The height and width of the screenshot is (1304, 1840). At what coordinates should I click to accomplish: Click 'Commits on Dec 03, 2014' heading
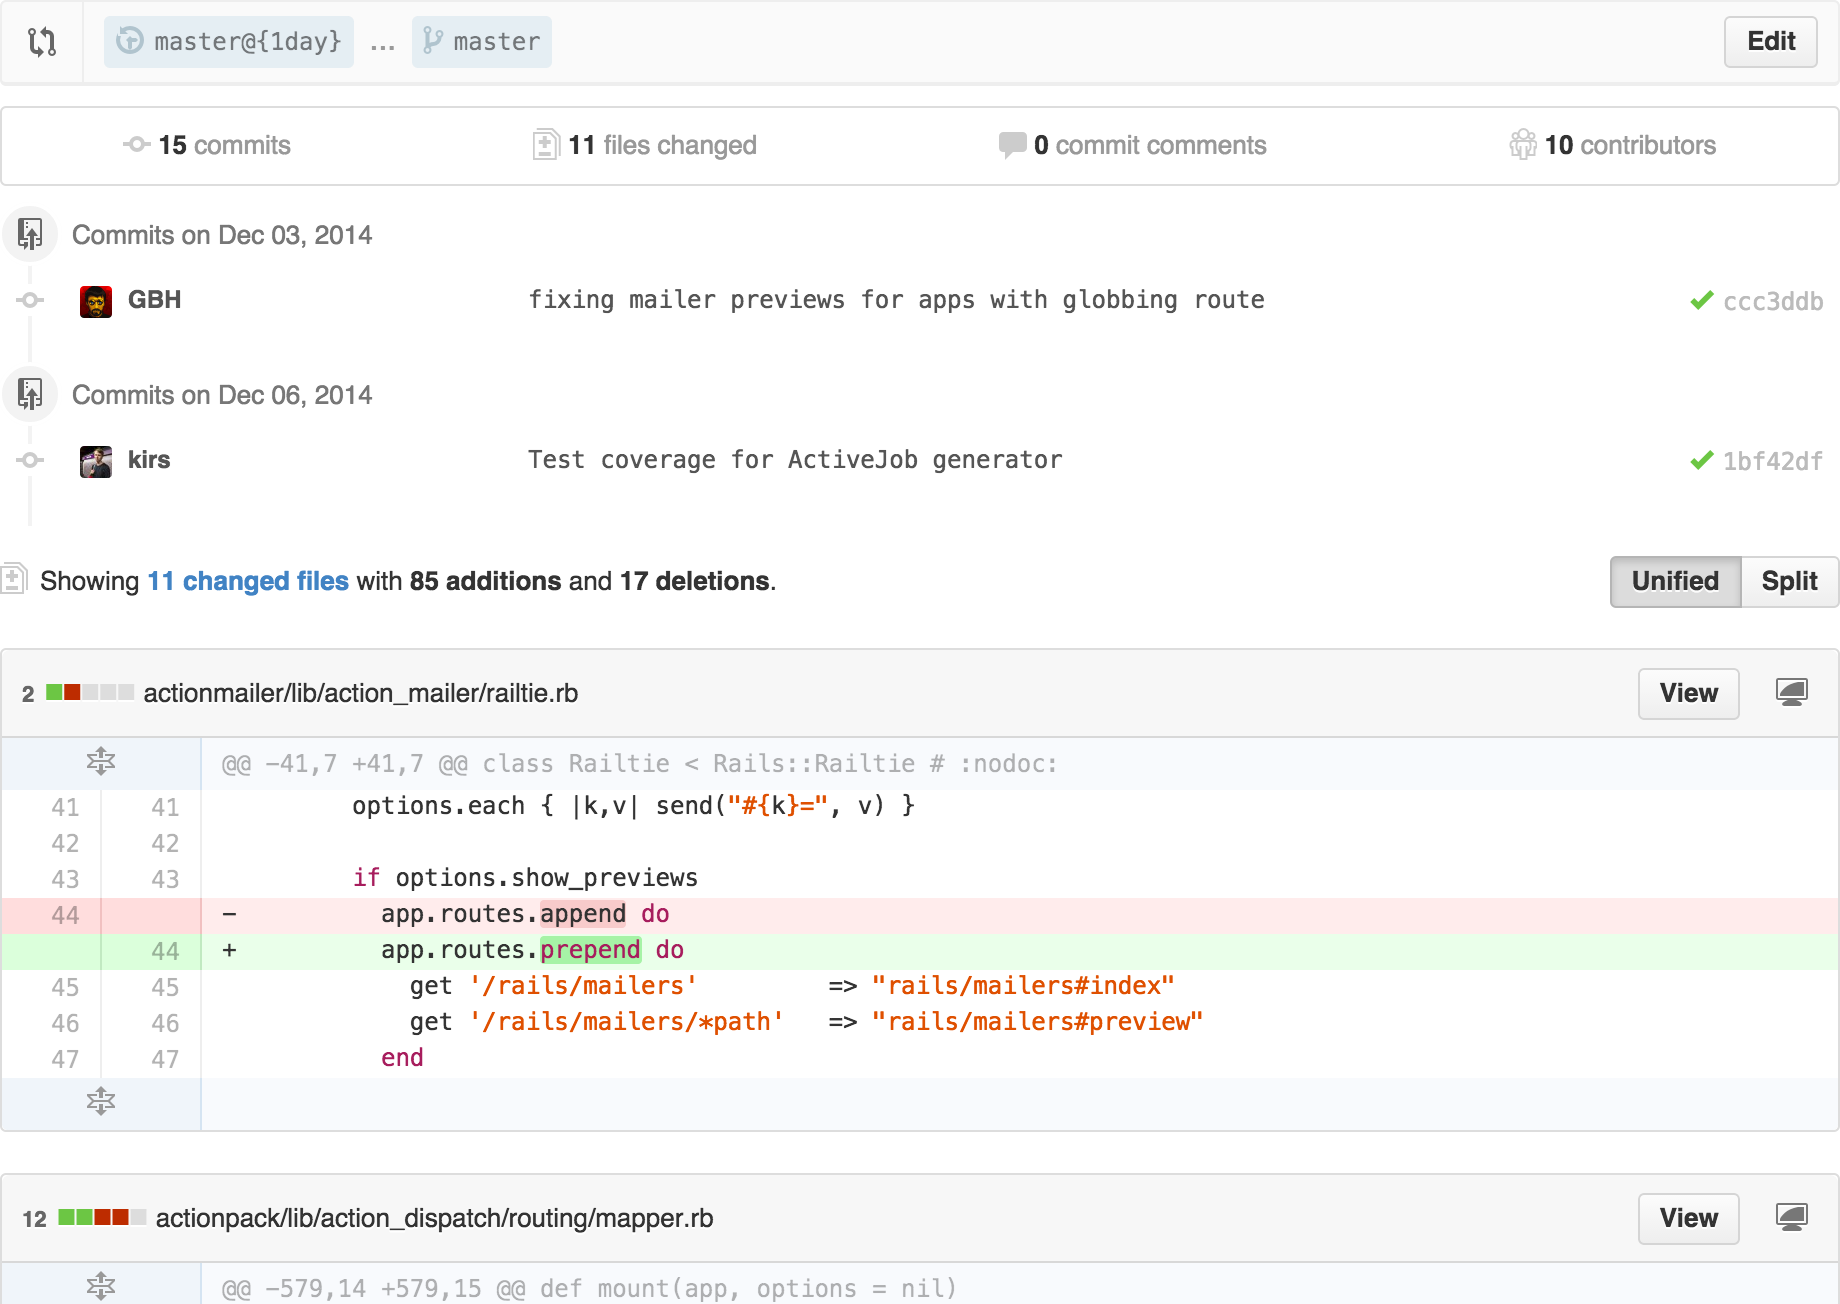(222, 235)
